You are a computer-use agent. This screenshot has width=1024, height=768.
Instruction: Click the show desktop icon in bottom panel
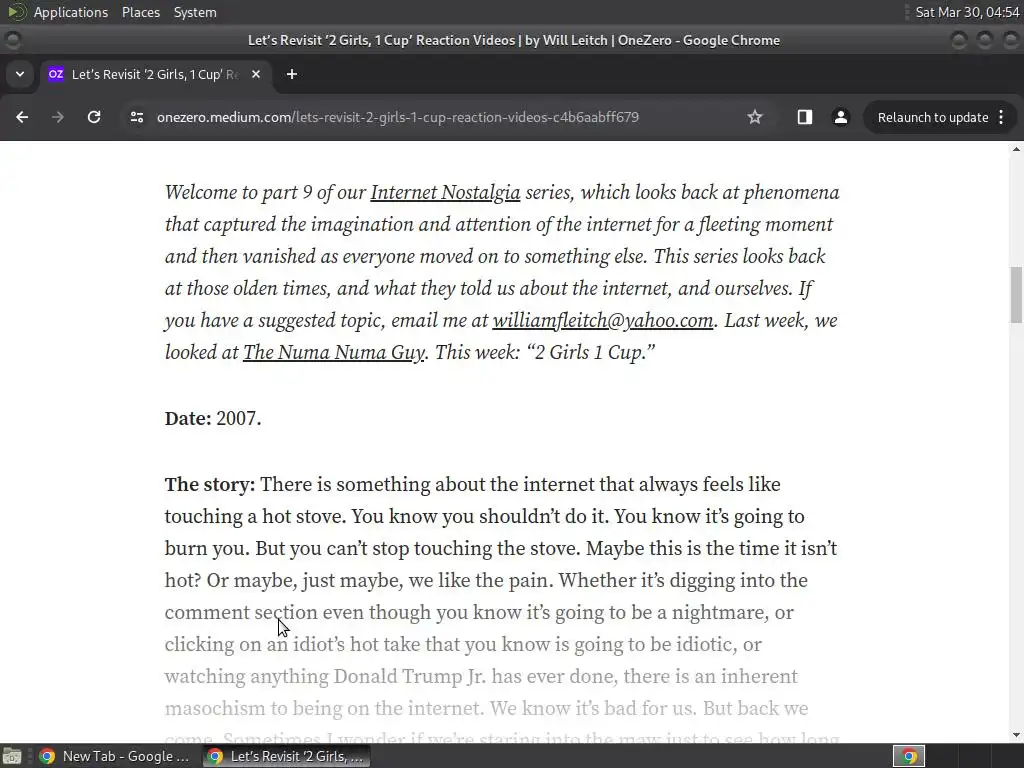[12, 756]
